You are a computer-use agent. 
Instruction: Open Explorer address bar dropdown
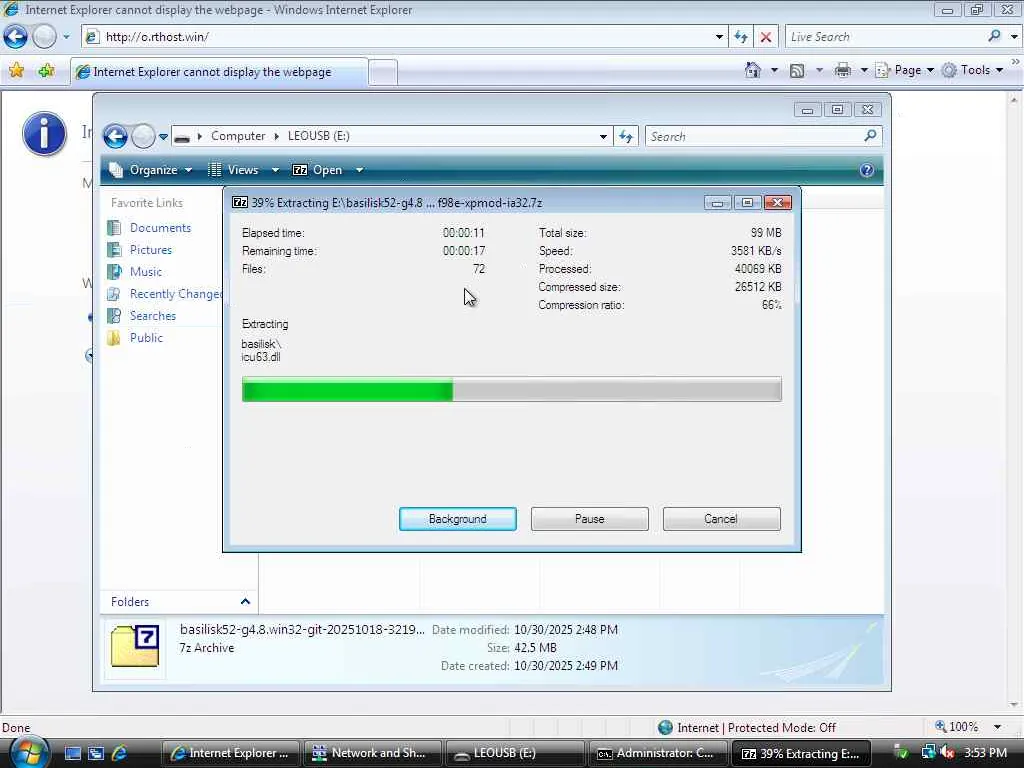[x=603, y=136]
